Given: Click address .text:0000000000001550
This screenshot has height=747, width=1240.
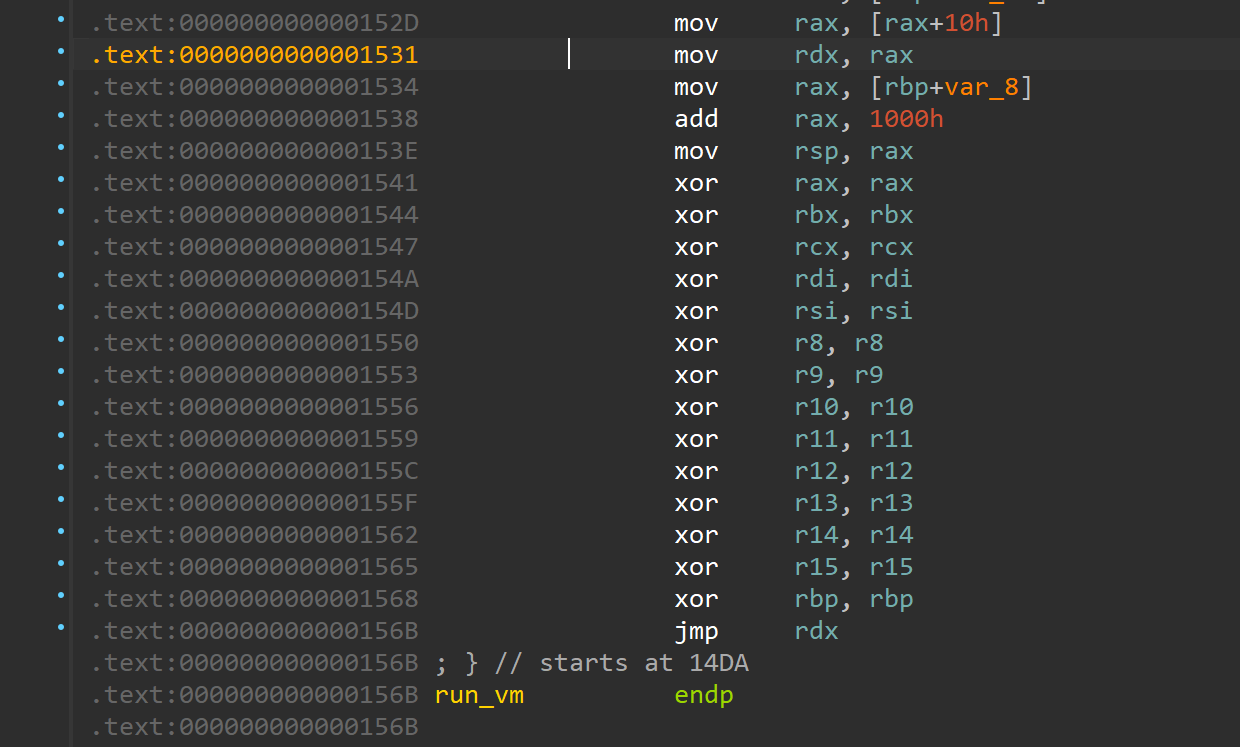Looking at the screenshot, I should [254, 343].
